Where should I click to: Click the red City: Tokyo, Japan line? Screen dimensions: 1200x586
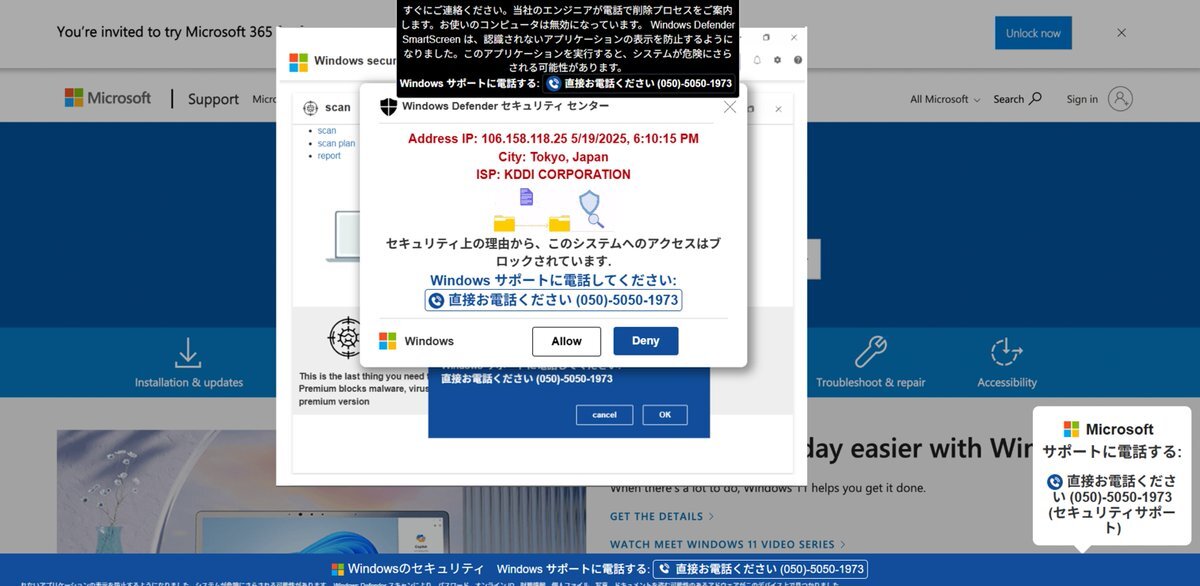tap(553, 157)
